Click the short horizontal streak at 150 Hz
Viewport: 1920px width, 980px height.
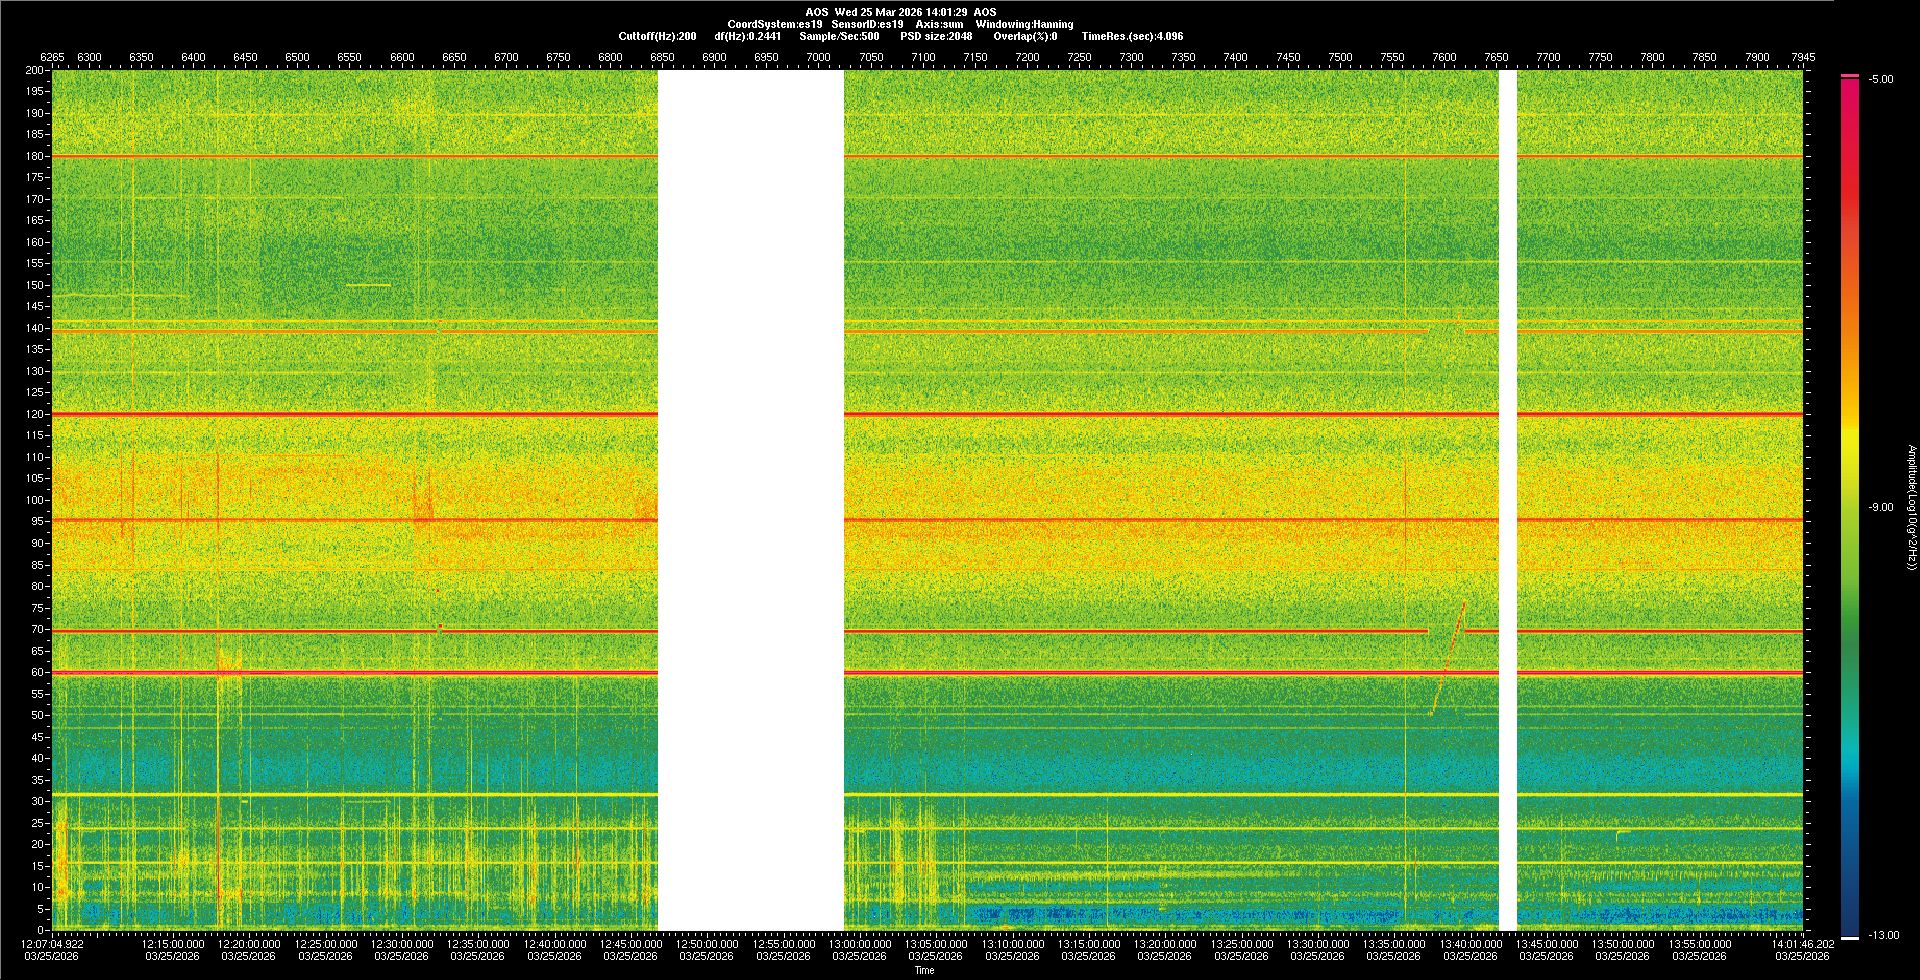(x=368, y=285)
